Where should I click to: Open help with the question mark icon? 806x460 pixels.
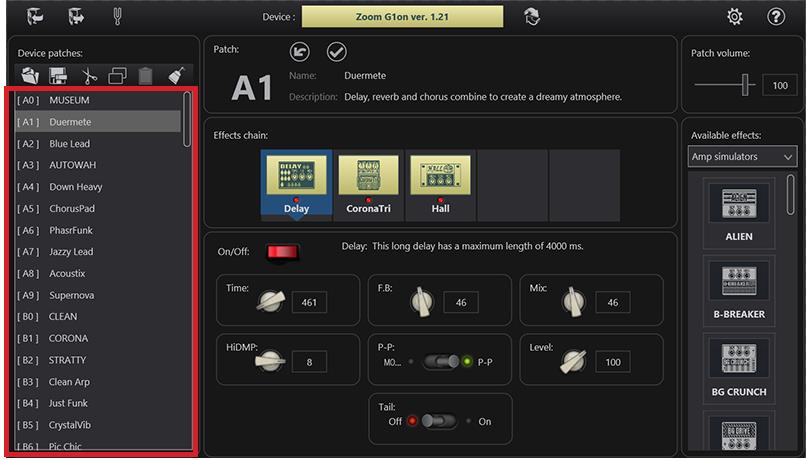(x=776, y=16)
